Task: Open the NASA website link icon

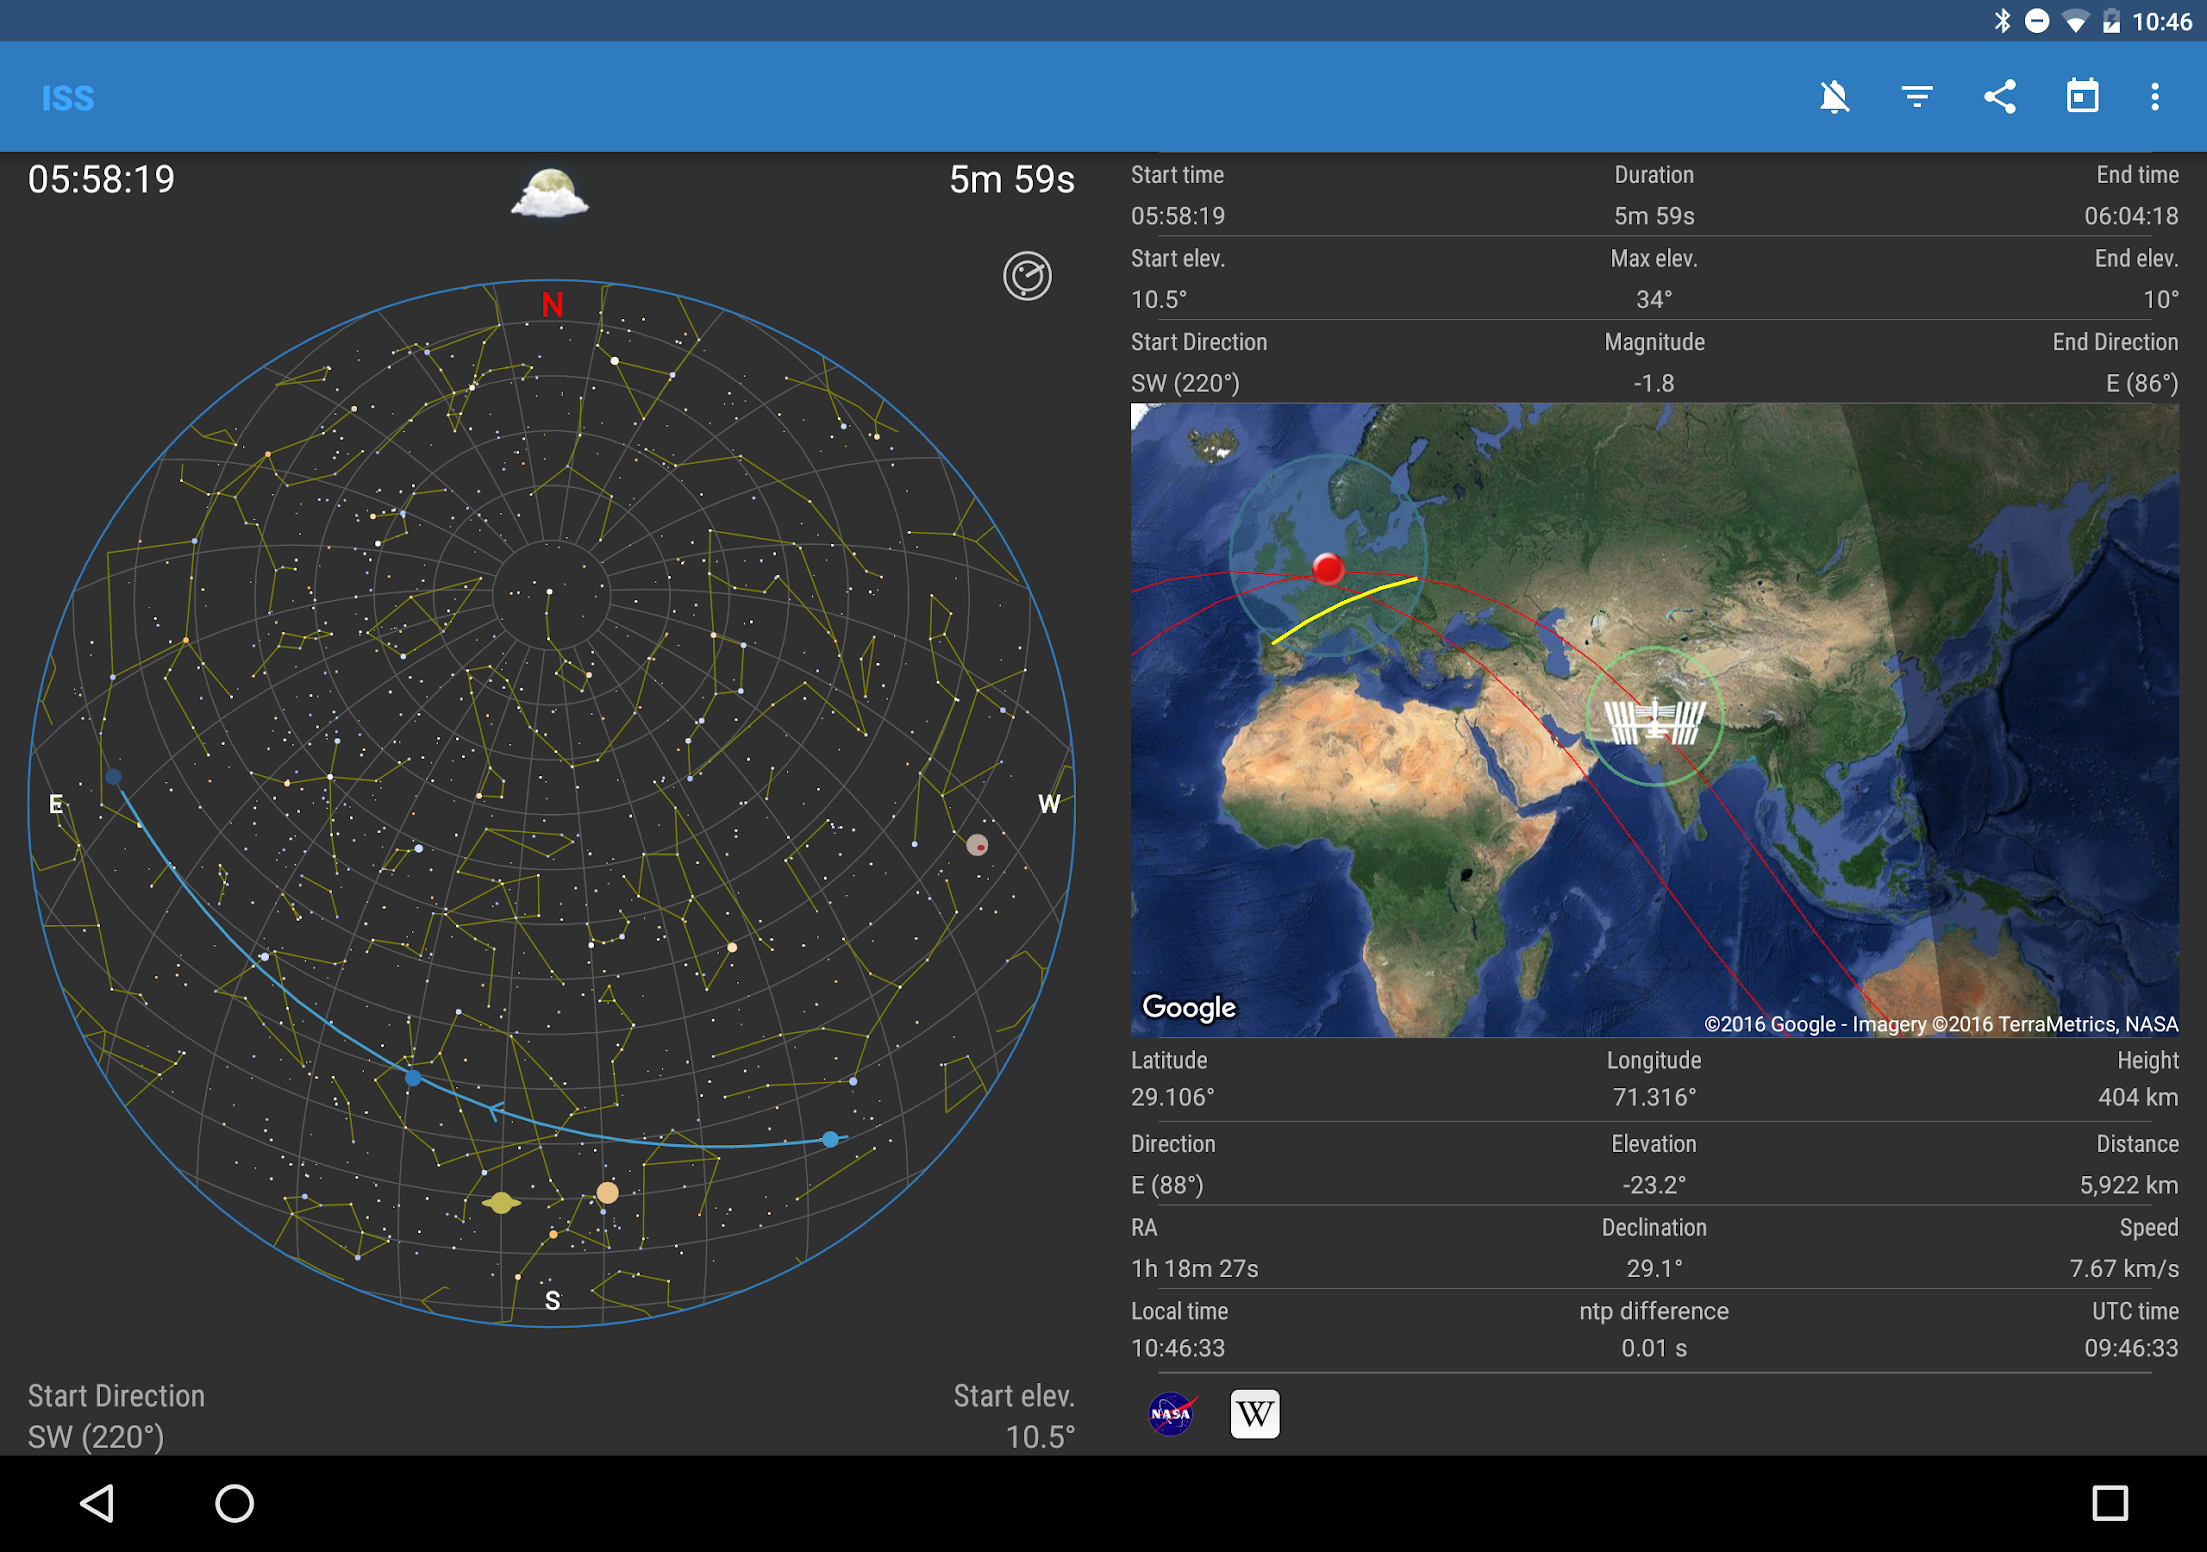Action: tap(1171, 1414)
